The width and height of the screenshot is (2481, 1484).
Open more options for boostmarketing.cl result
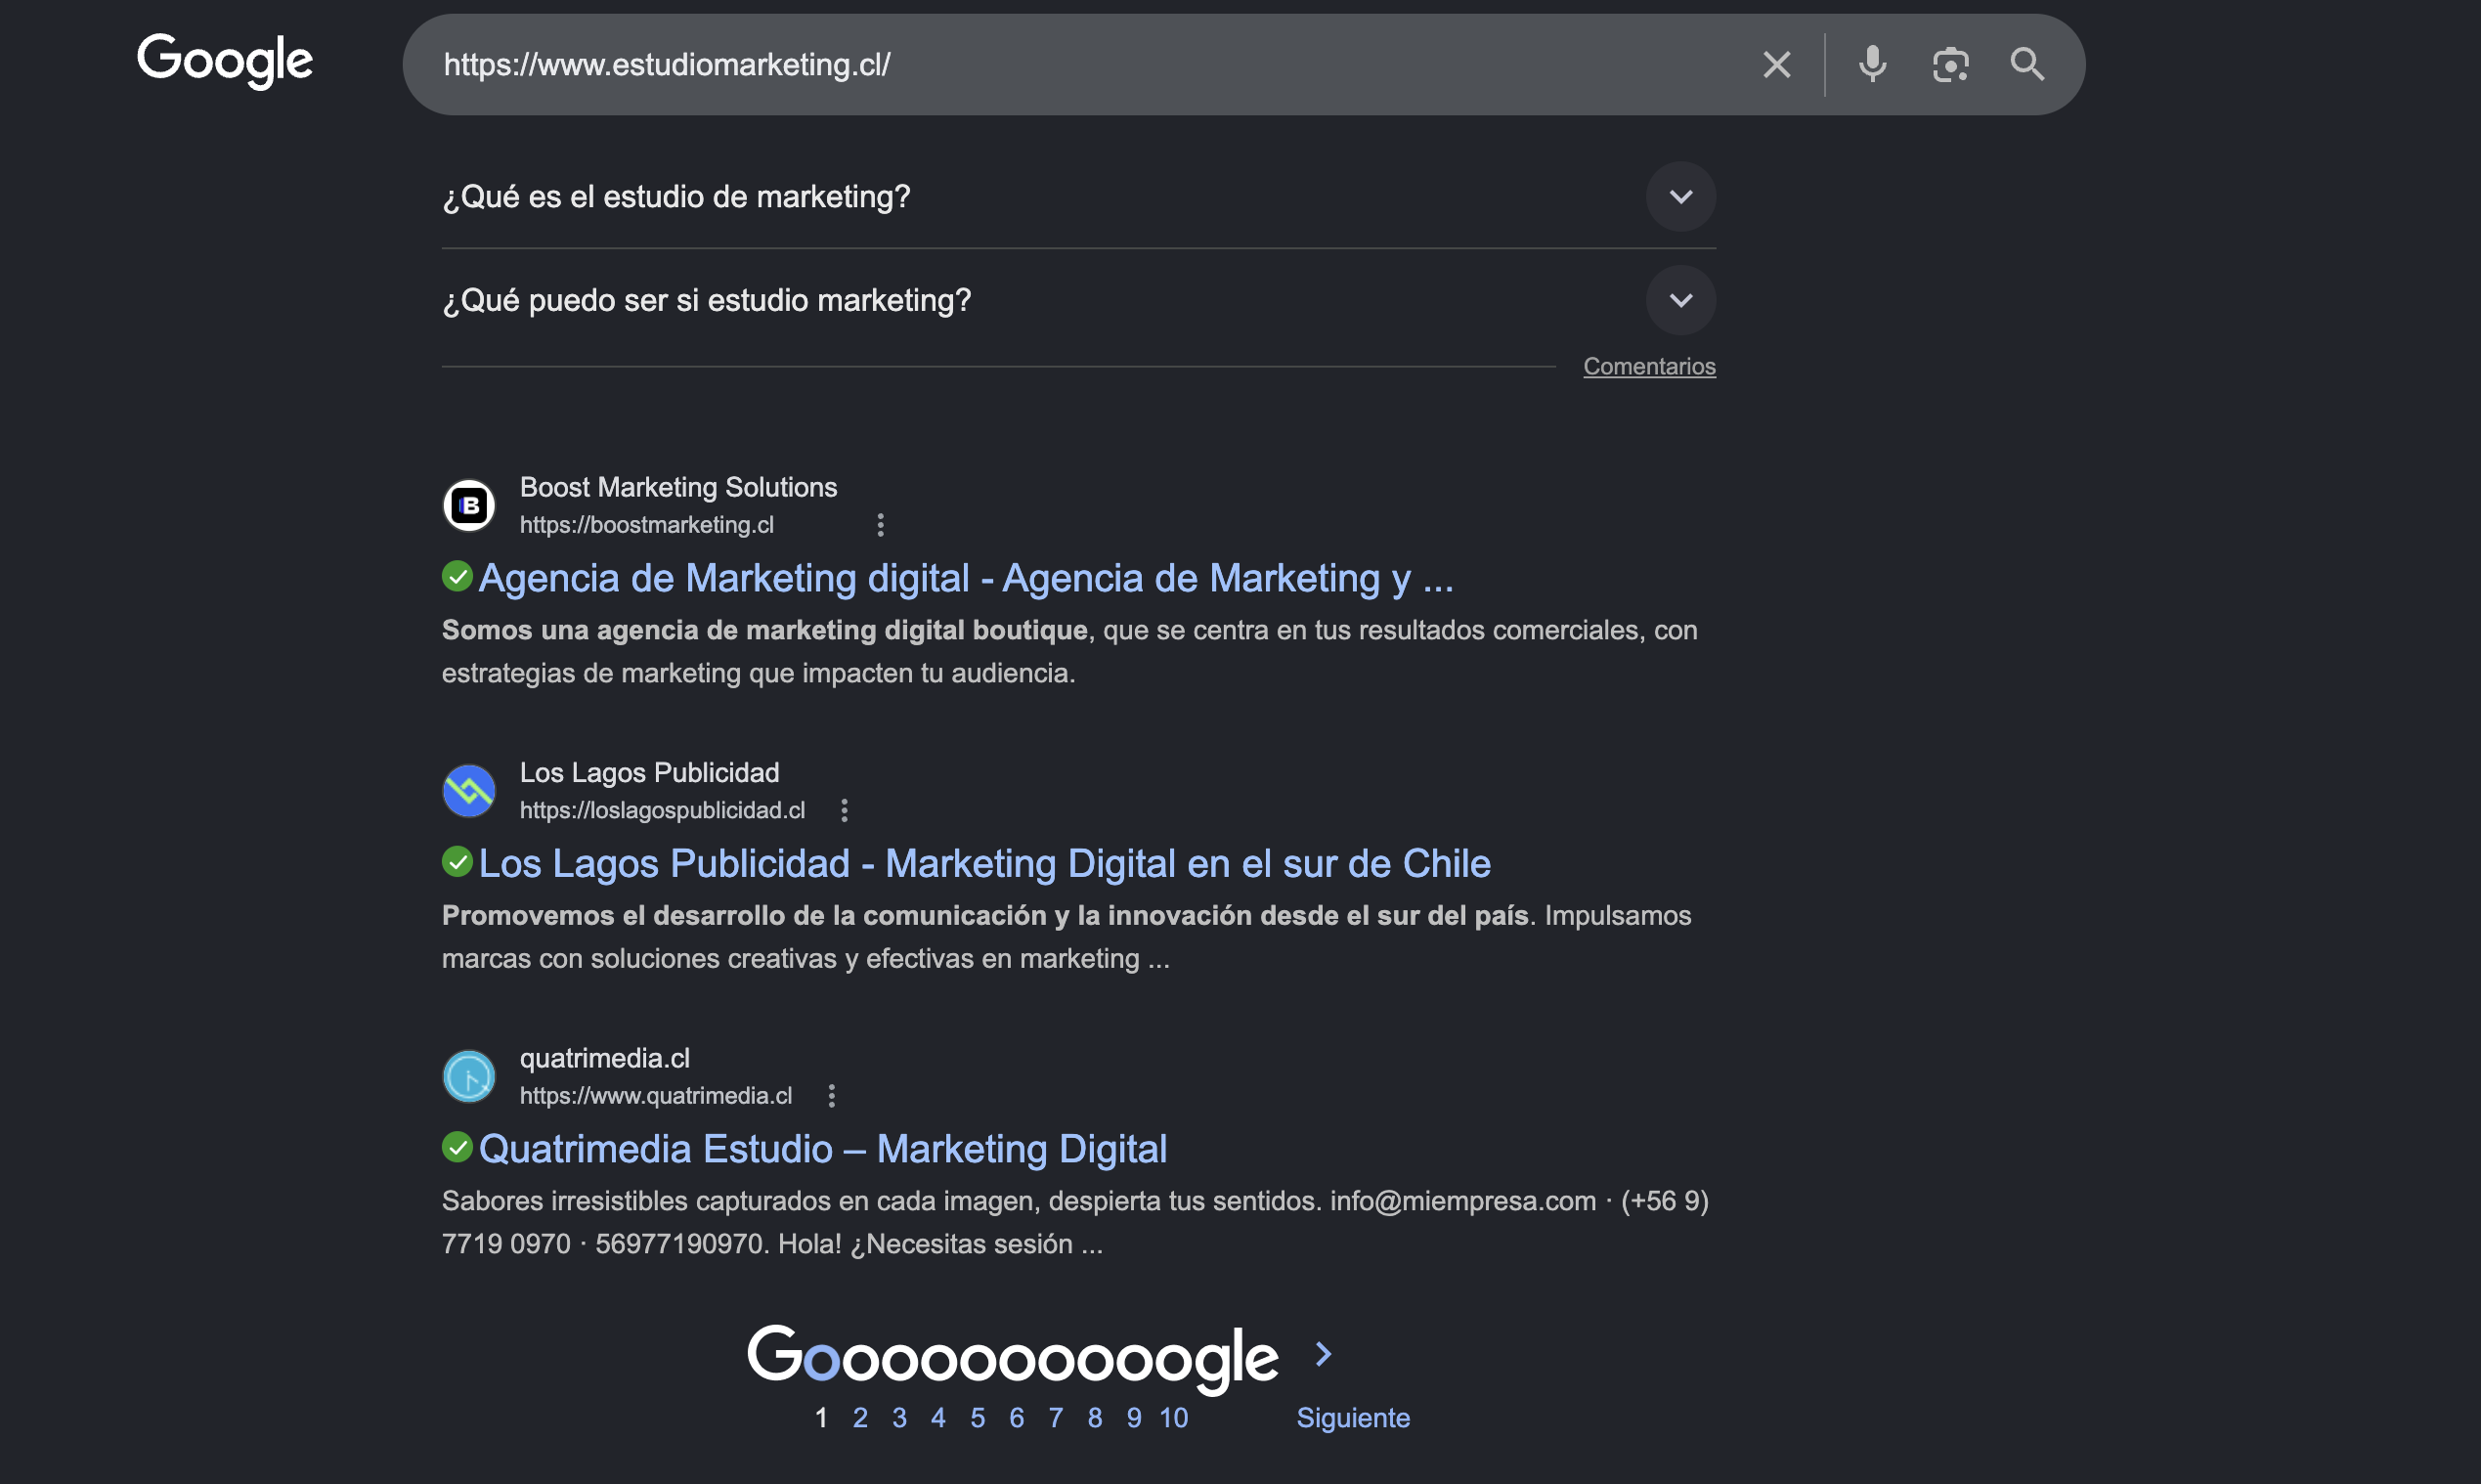880,525
